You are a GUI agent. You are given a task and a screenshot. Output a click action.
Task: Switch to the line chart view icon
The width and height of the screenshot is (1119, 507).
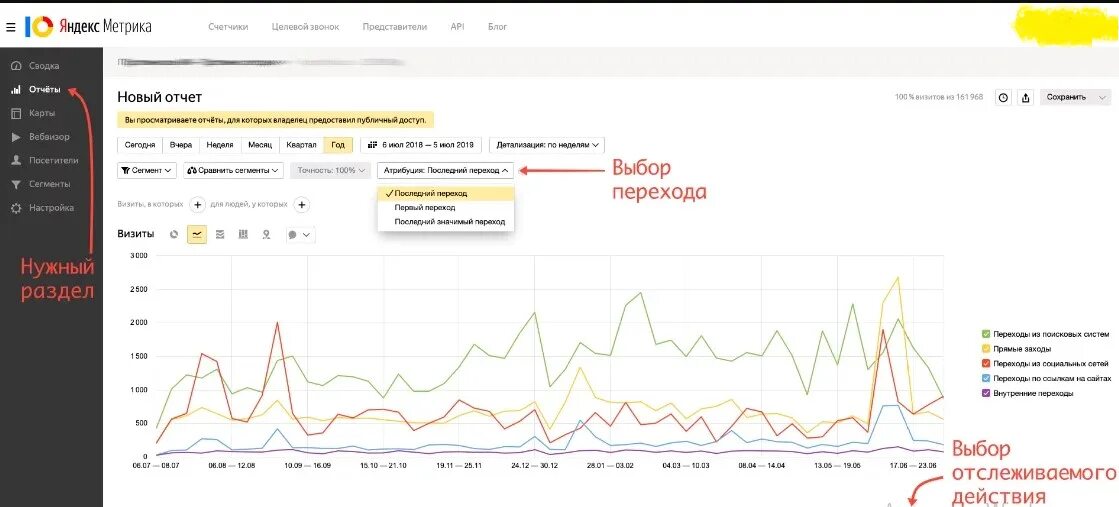(197, 235)
